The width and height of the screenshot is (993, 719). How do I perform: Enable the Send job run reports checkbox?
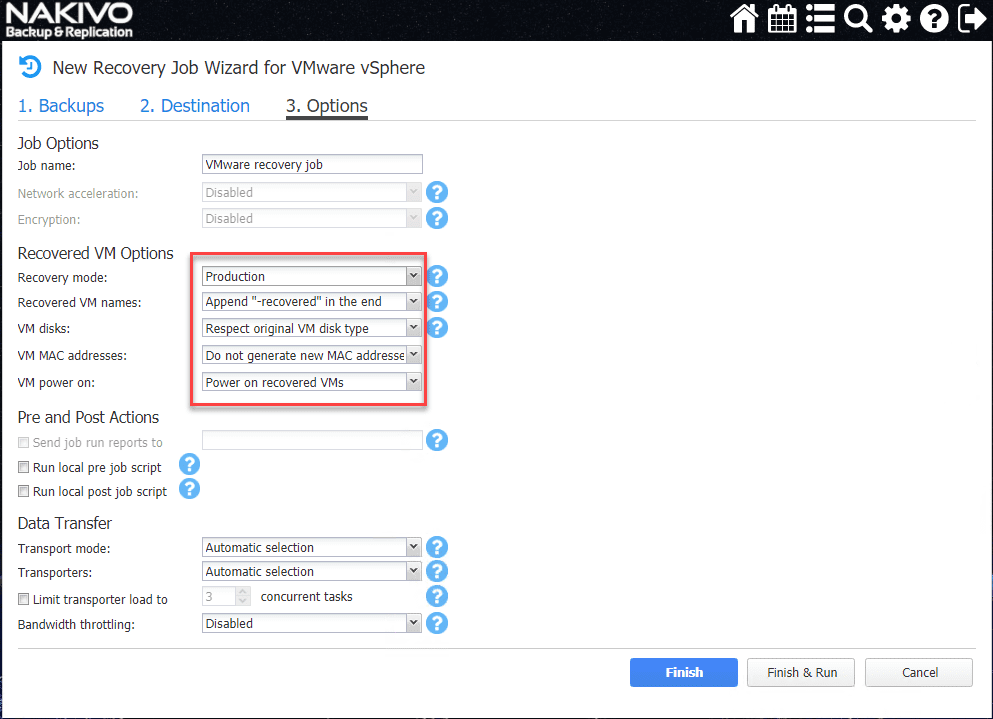point(22,442)
